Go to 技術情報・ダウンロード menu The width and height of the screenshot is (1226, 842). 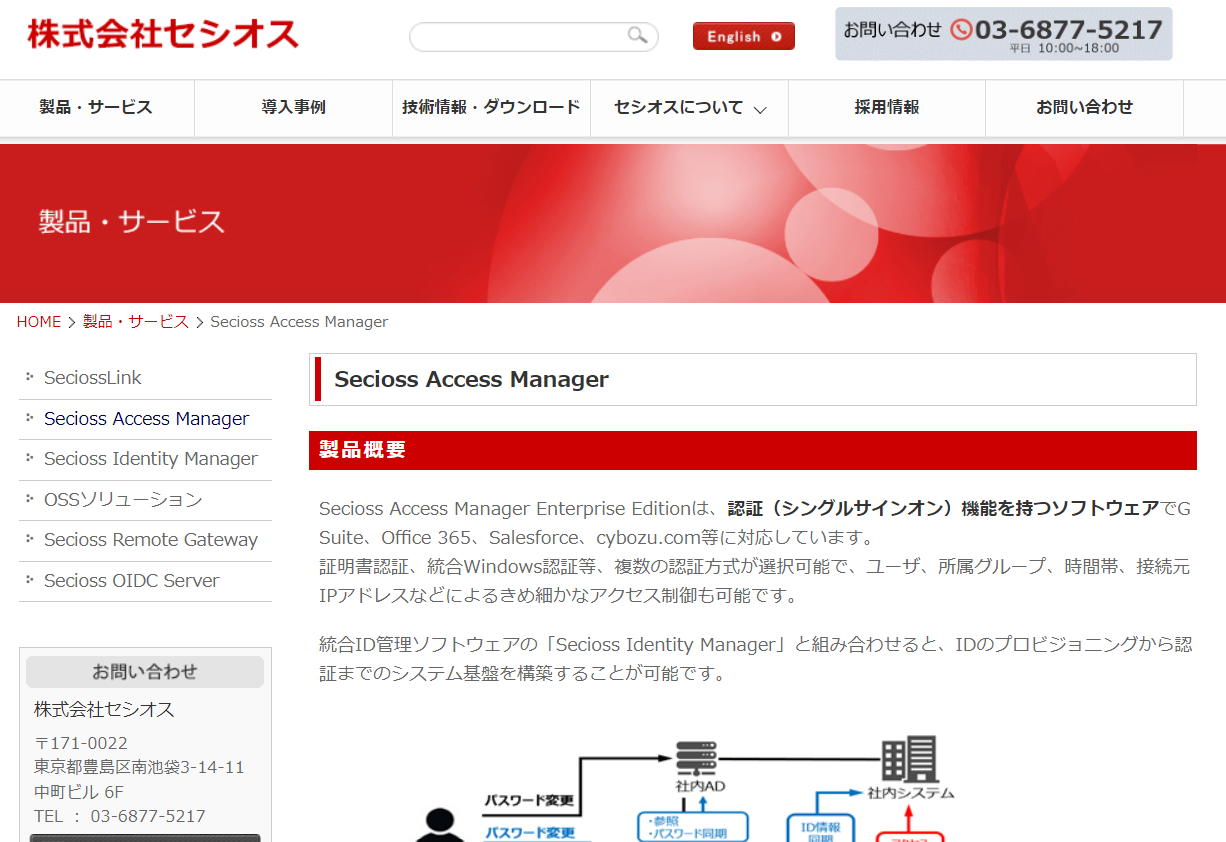(x=491, y=107)
